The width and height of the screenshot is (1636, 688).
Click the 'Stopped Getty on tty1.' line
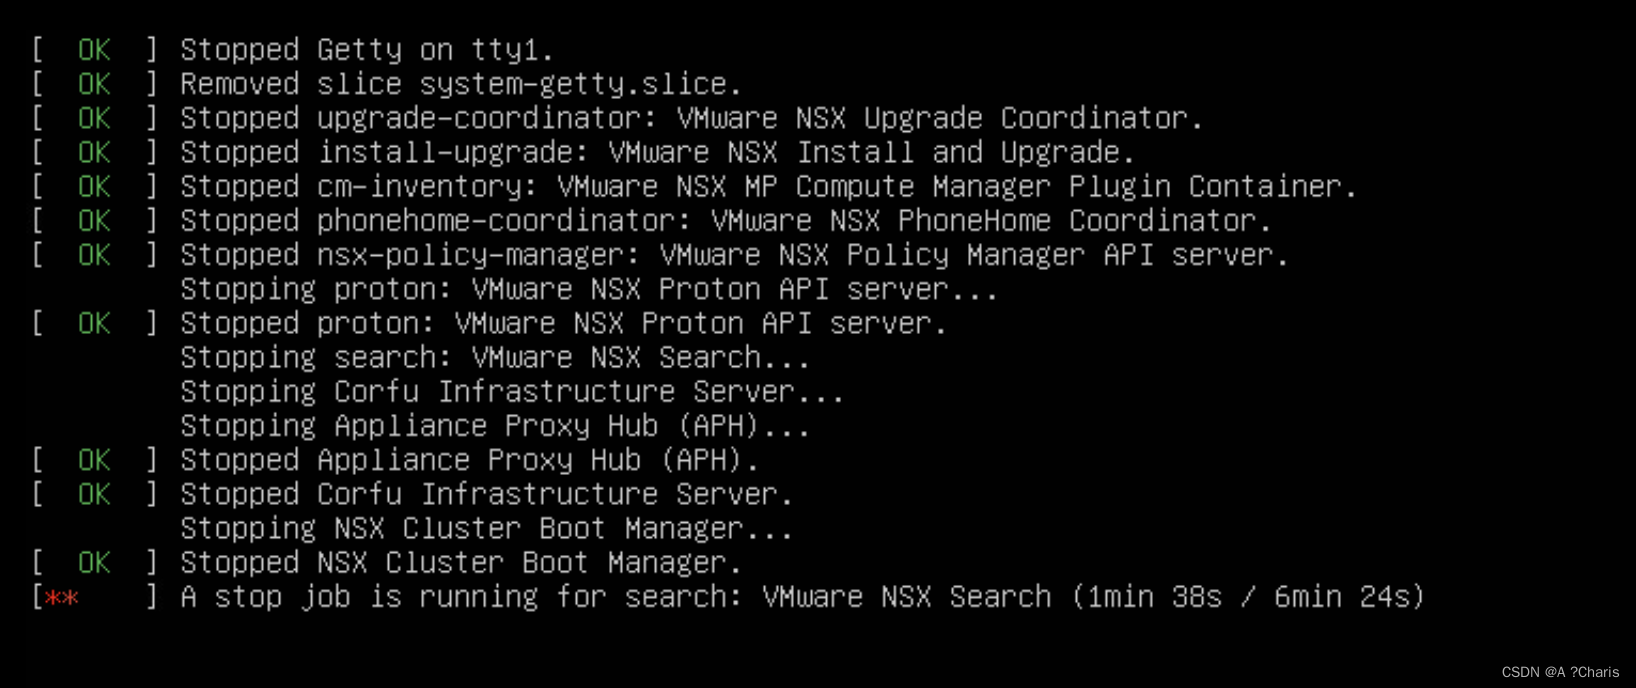[x=367, y=50]
